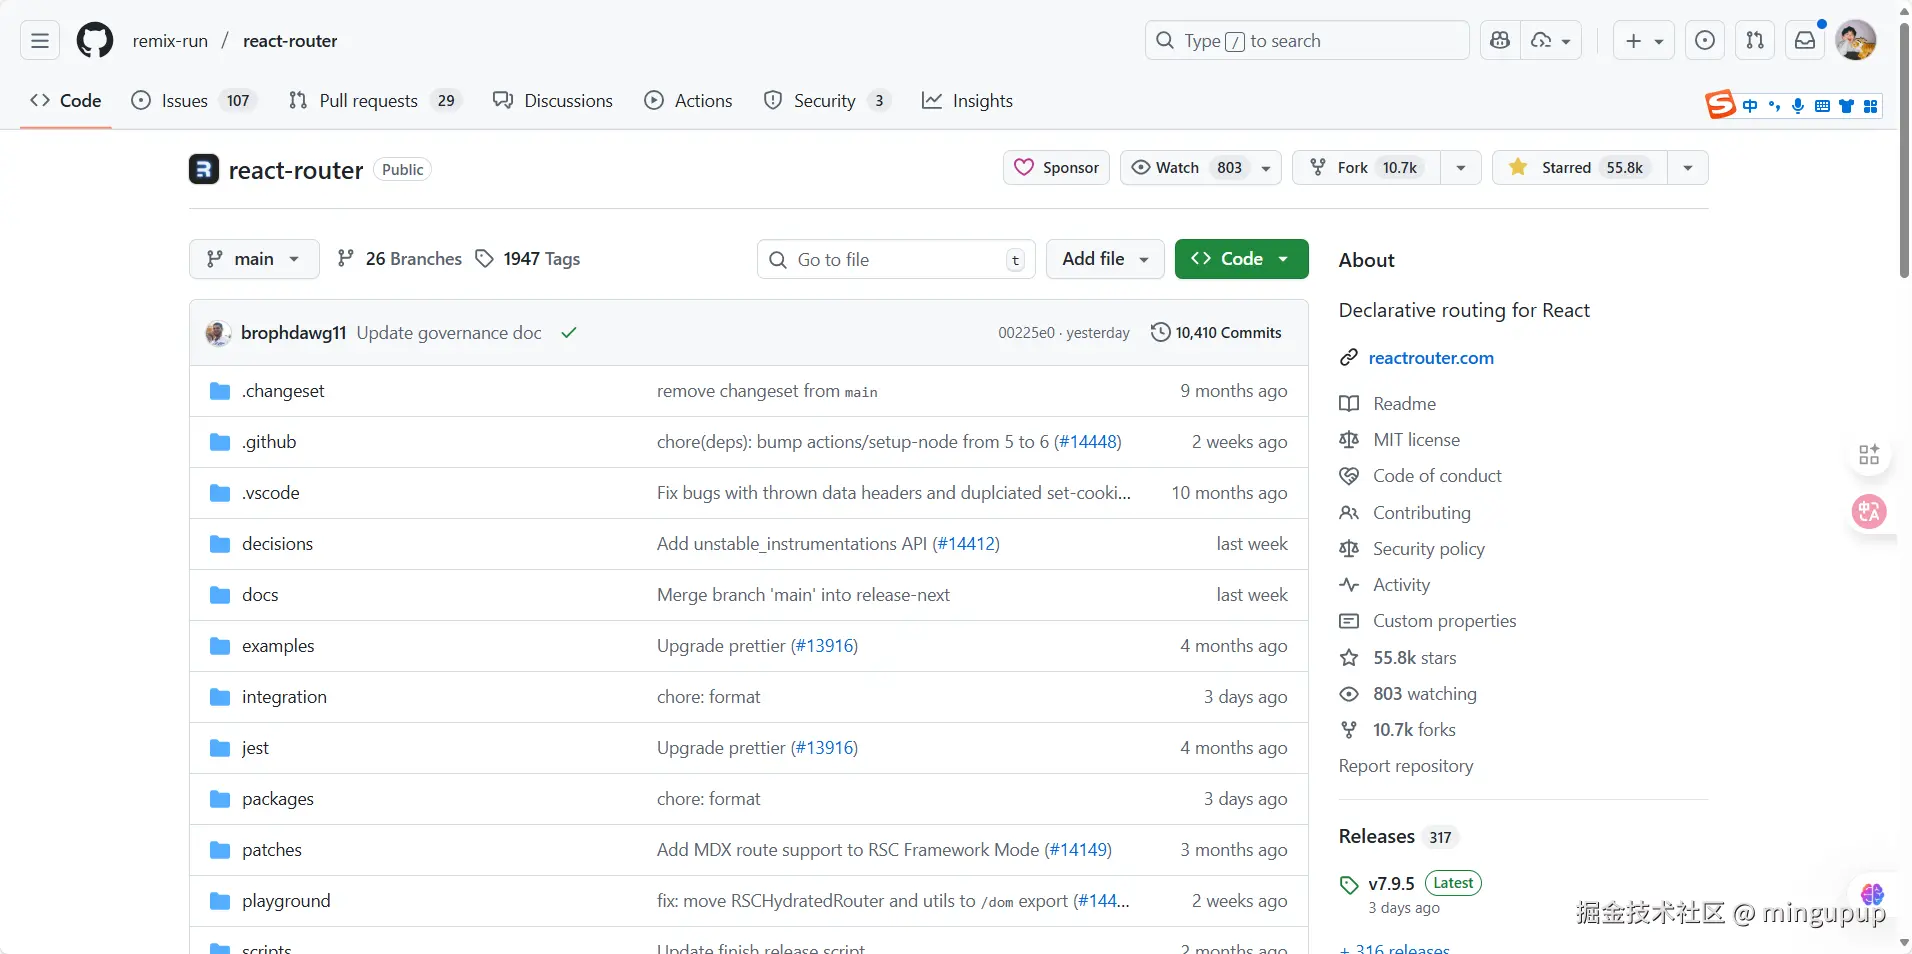This screenshot has height=954, width=1912.
Task: Open the main branch selector dropdown
Action: (x=254, y=259)
